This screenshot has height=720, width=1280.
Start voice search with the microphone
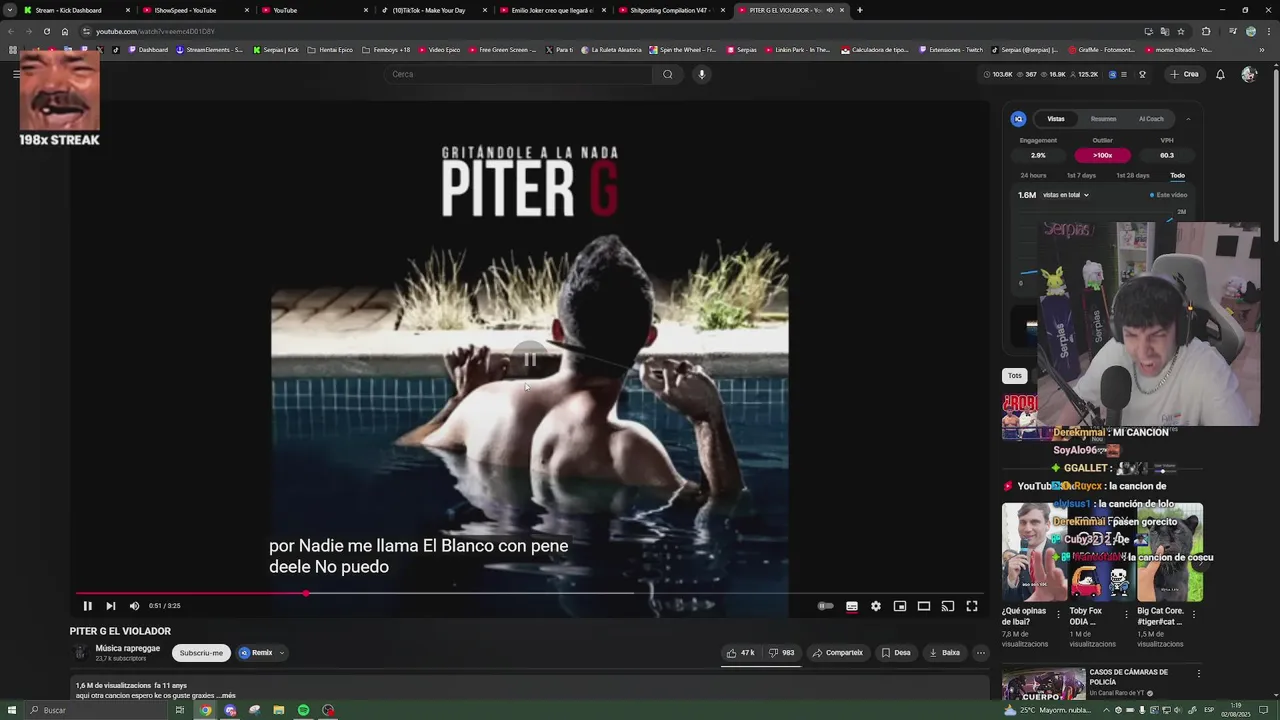click(702, 74)
